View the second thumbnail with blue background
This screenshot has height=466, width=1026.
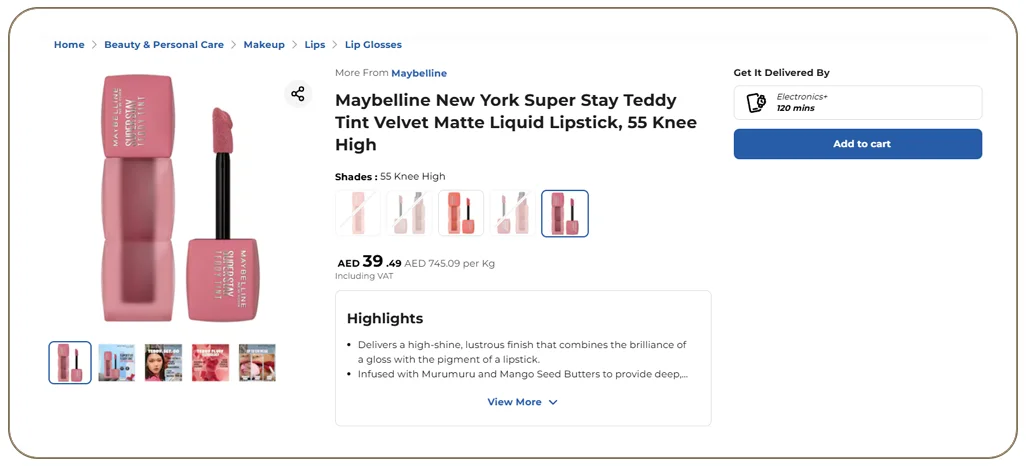coord(116,363)
